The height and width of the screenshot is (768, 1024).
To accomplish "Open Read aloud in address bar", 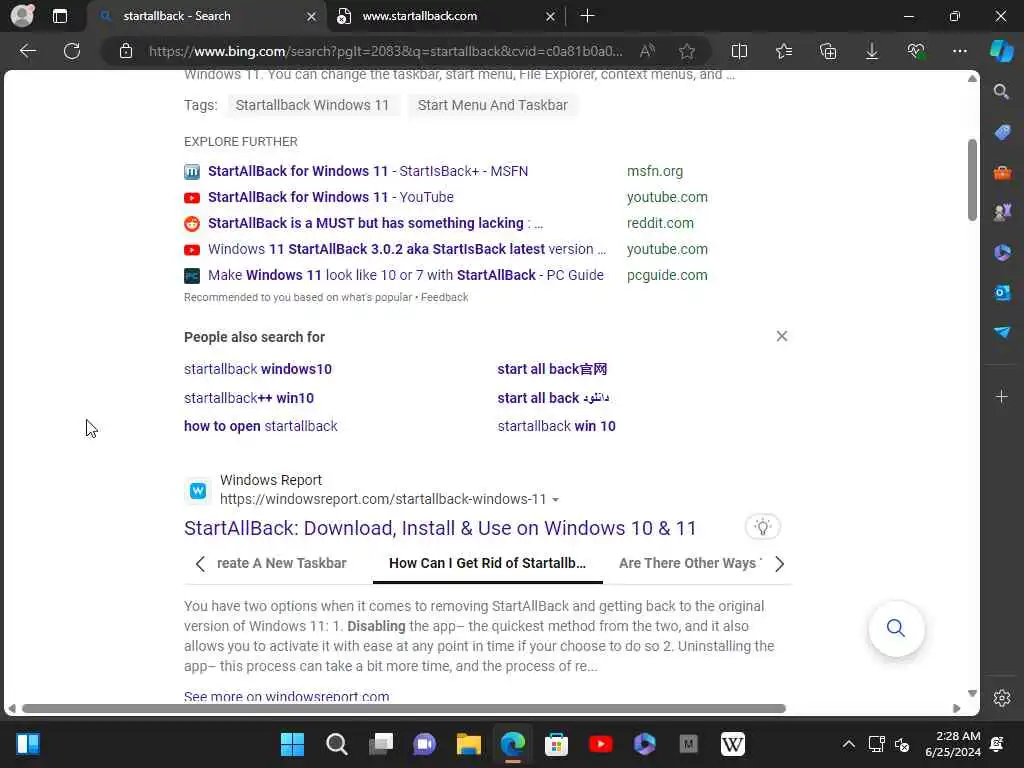I will coord(647,51).
